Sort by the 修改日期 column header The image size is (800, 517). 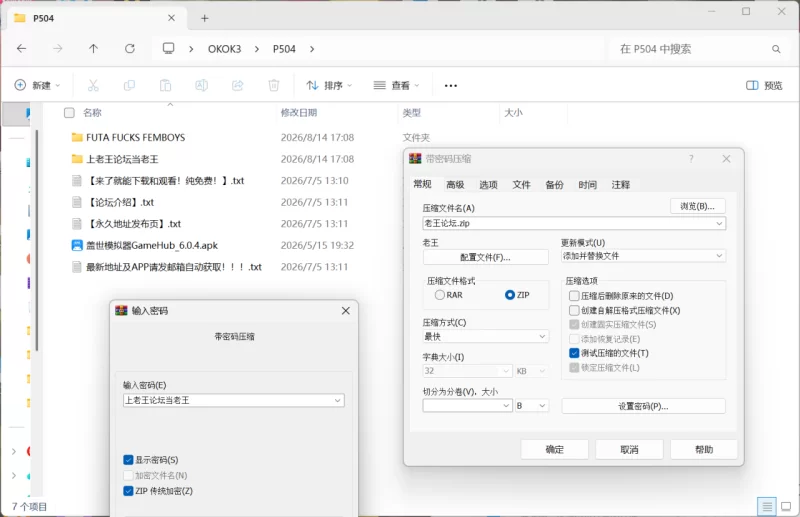299,113
